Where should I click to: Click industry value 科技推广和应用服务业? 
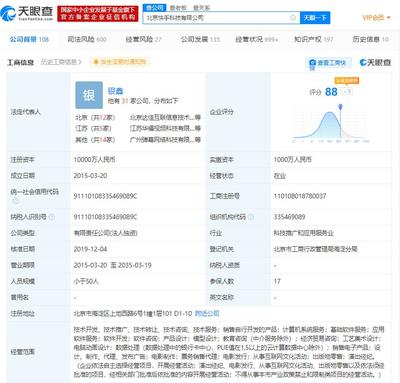coord(303,233)
